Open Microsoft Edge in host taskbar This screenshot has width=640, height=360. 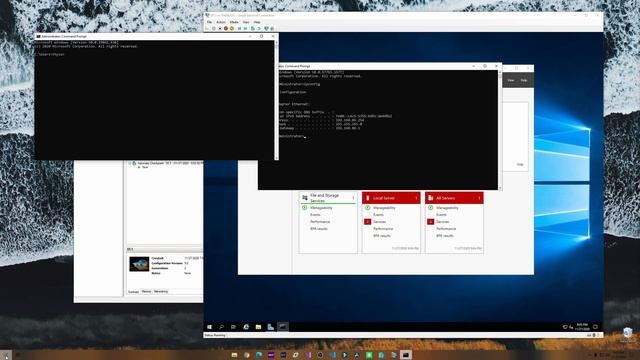(x=259, y=355)
